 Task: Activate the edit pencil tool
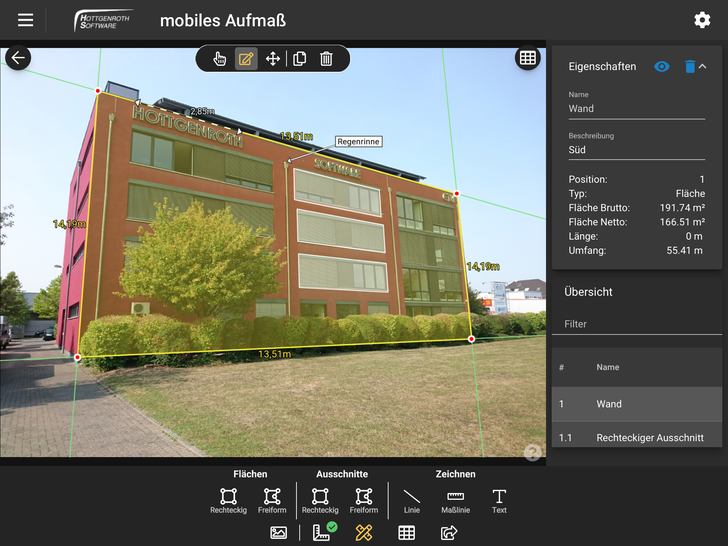(x=246, y=59)
